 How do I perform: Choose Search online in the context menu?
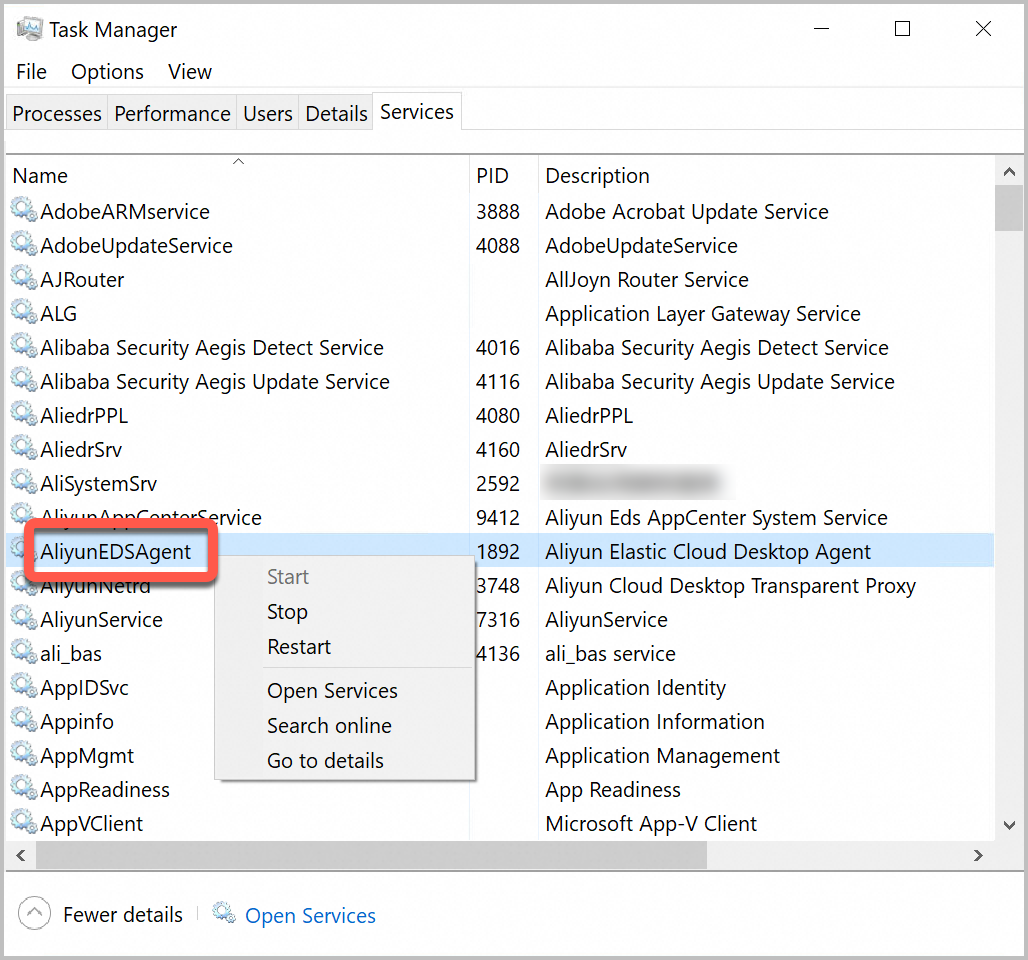click(x=344, y=726)
